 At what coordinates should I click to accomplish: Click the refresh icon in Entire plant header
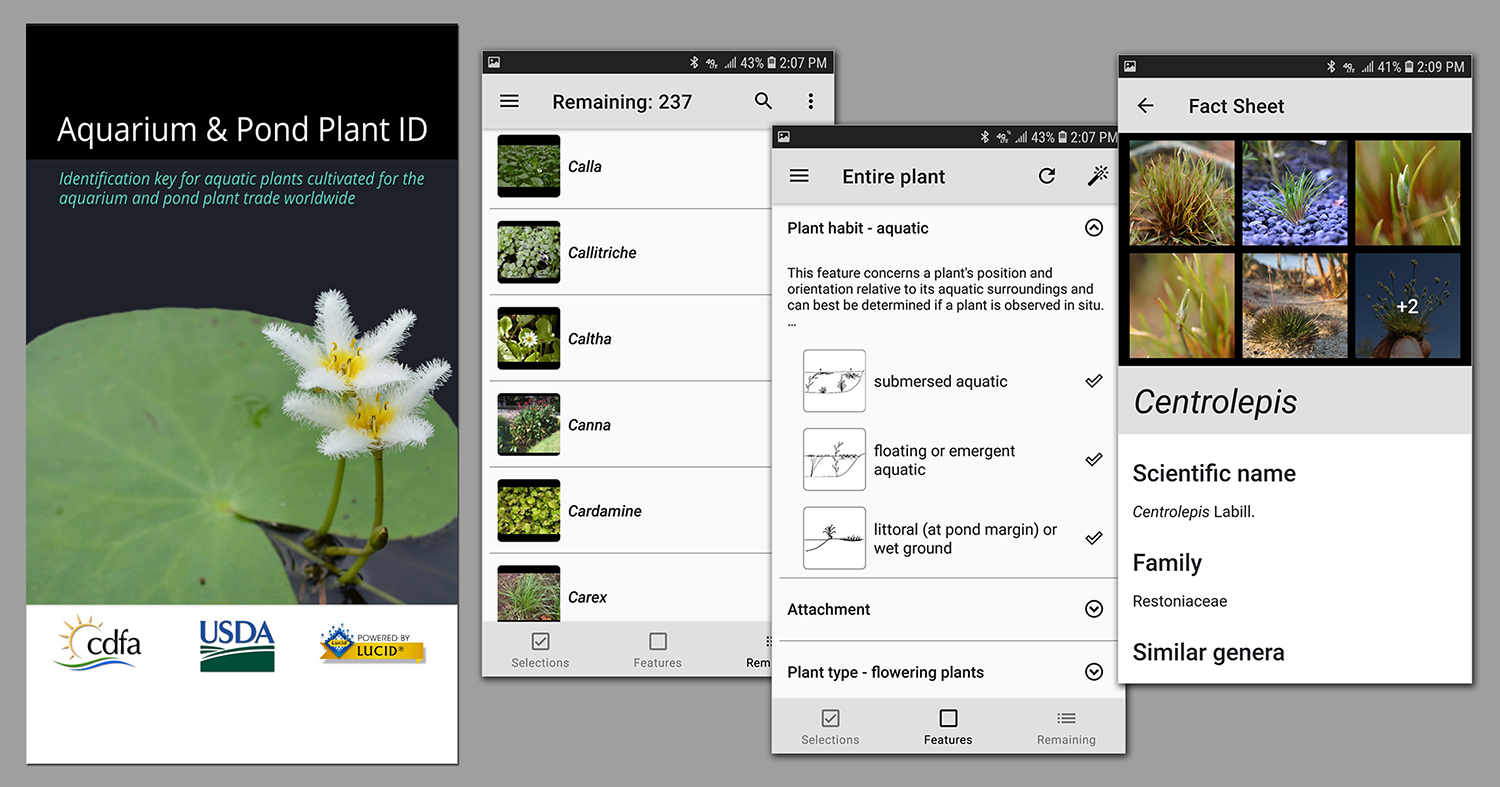(x=1047, y=176)
